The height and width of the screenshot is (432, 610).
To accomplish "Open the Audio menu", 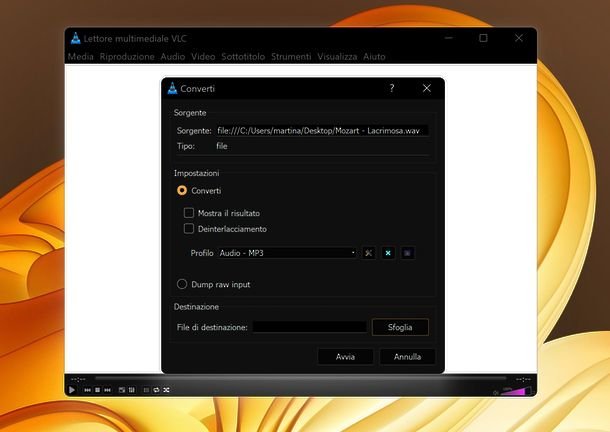I will (173, 57).
